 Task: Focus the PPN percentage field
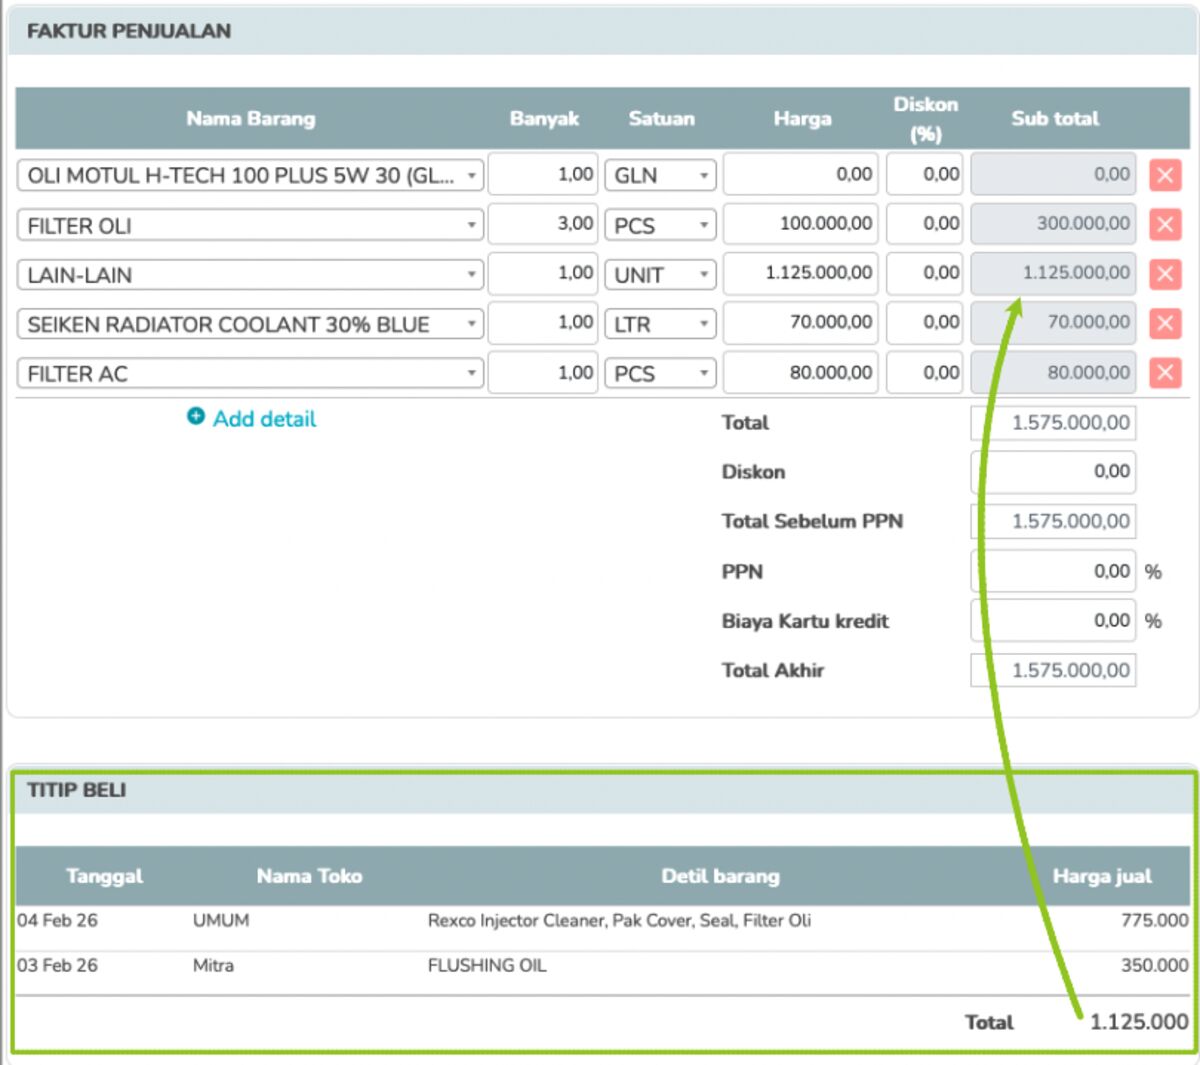pyautogui.click(x=1053, y=571)
